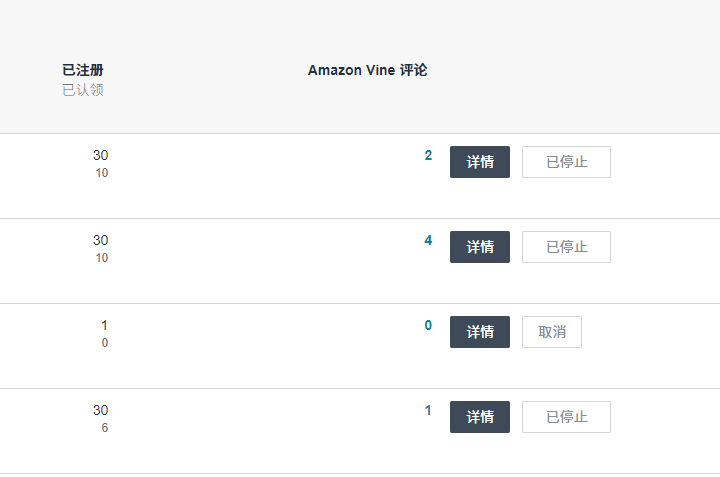Click 已停止 in the row with 6 claimed

(x=566, y=417)
